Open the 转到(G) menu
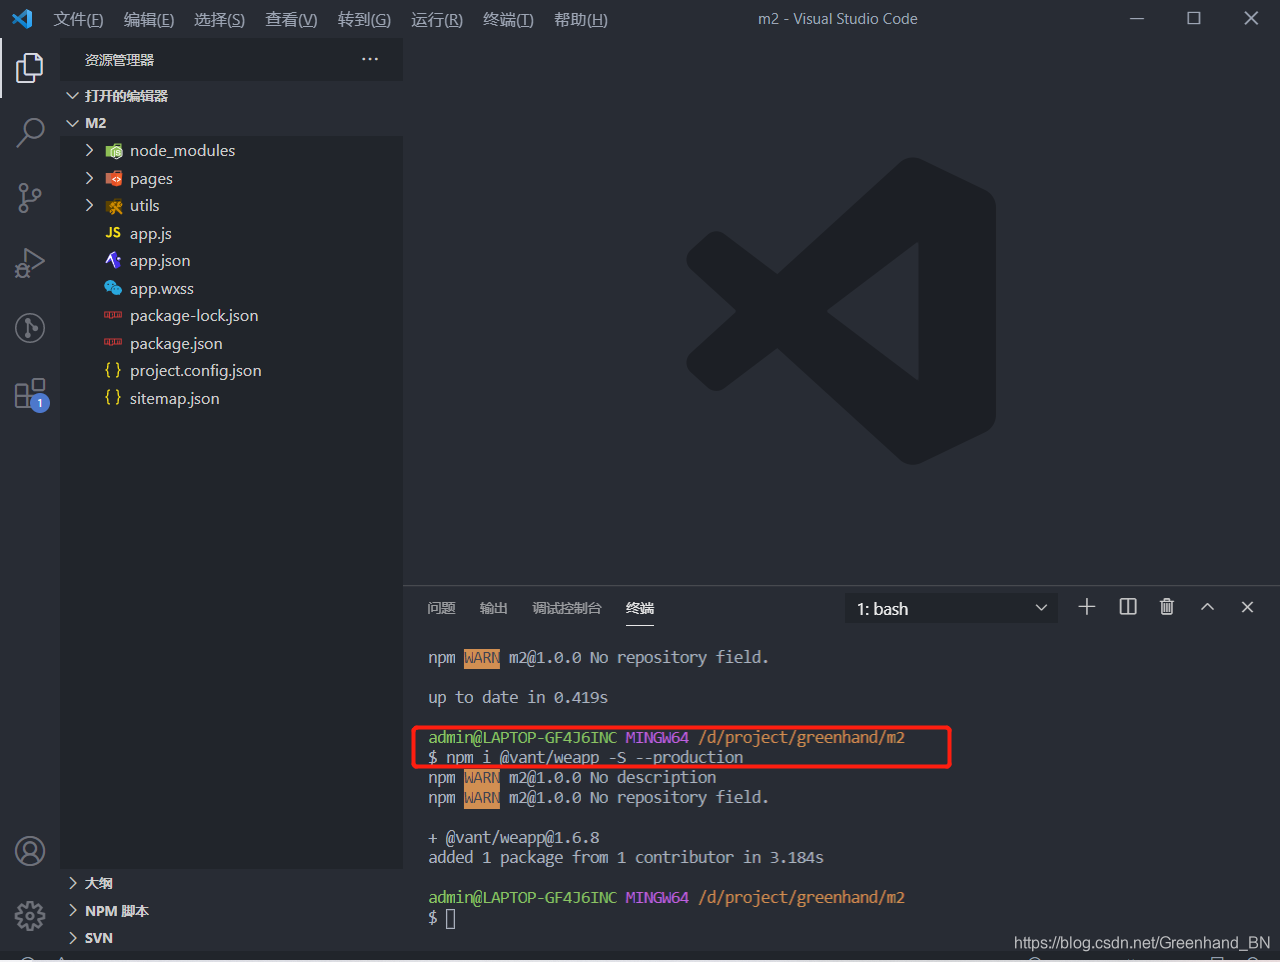 pyautogui.click(x=364, y=19)
